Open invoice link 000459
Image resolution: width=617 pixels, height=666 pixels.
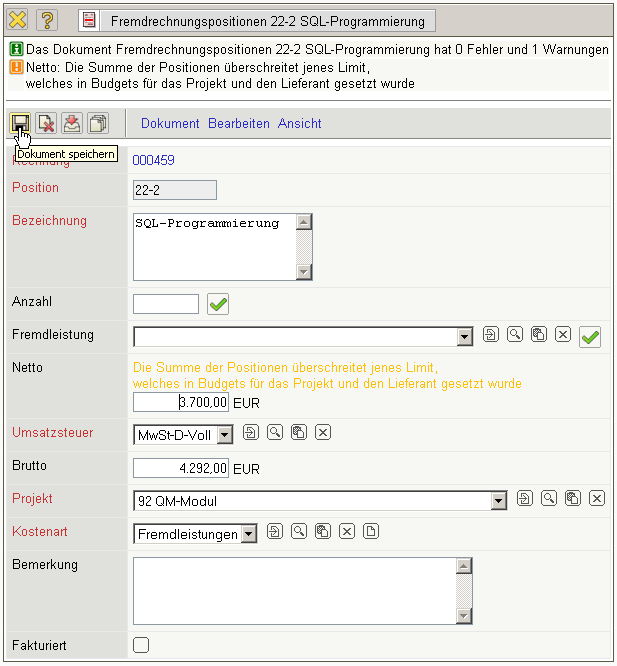[153, 160]
